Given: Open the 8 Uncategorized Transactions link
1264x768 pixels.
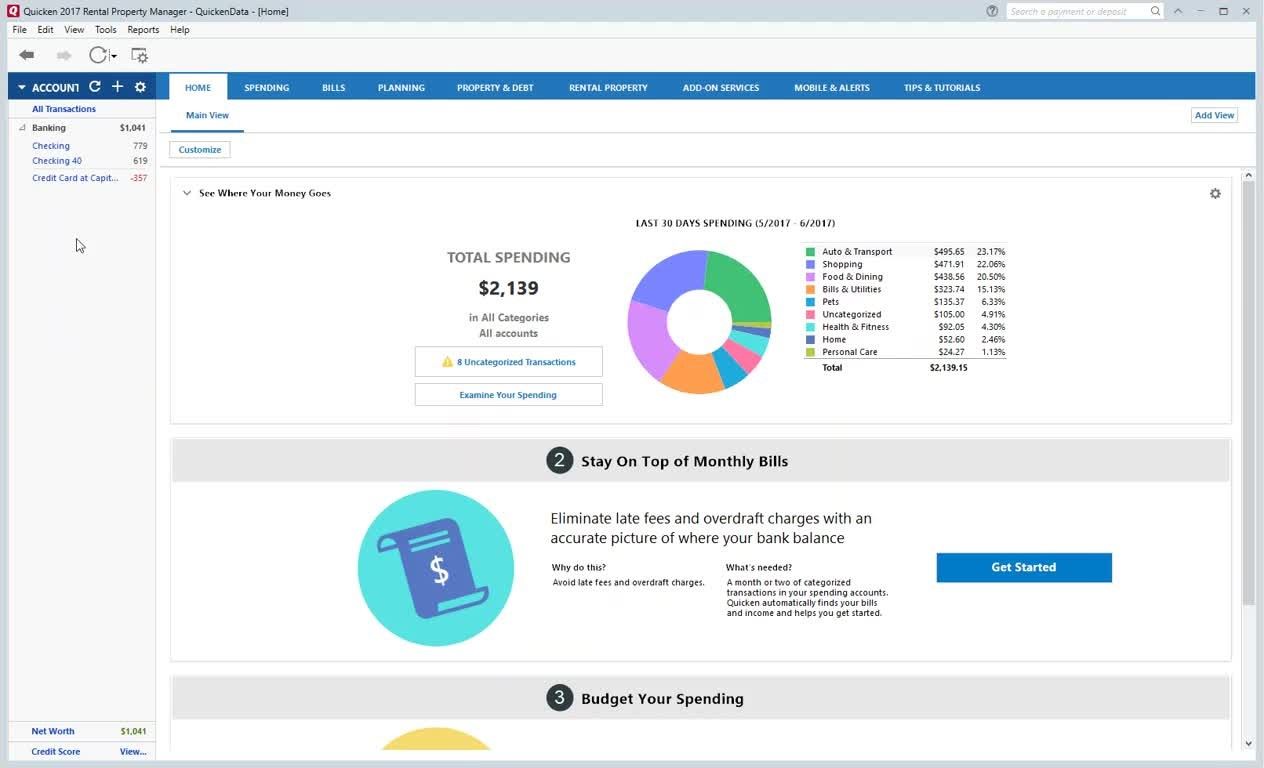Looking at the screenshot, I should (x=508, y=362).
